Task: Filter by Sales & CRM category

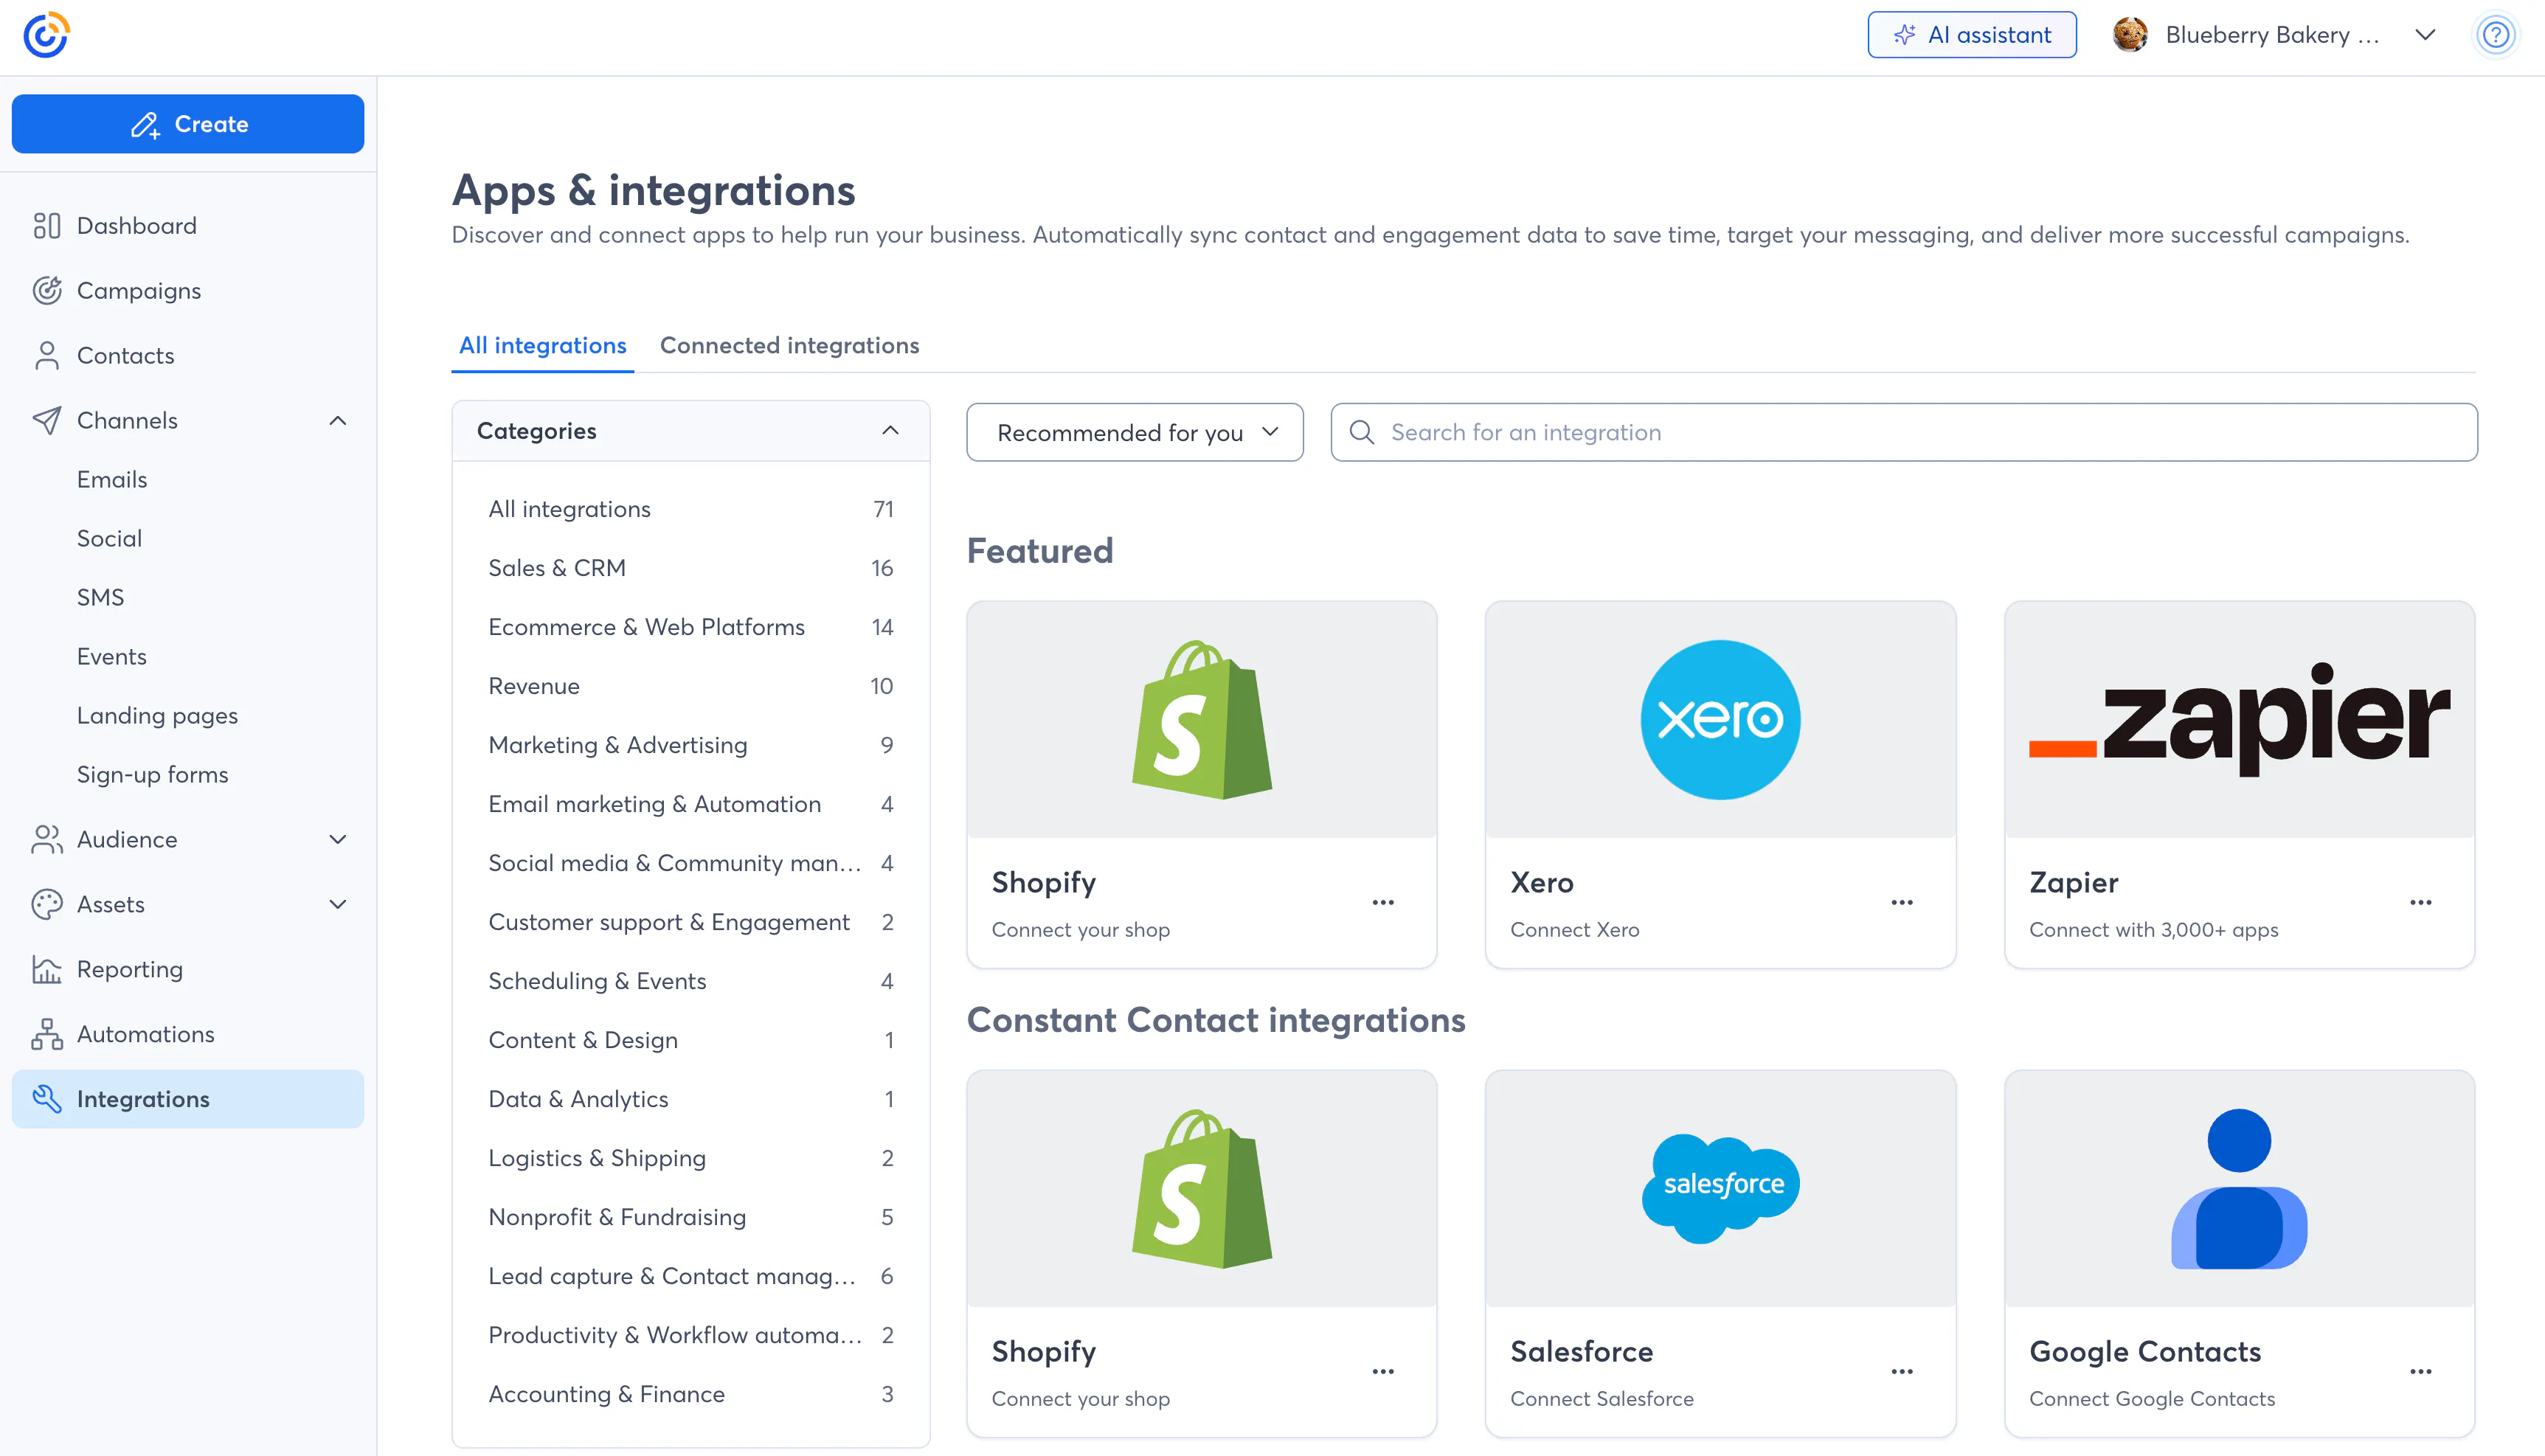Action: [556, 568]
